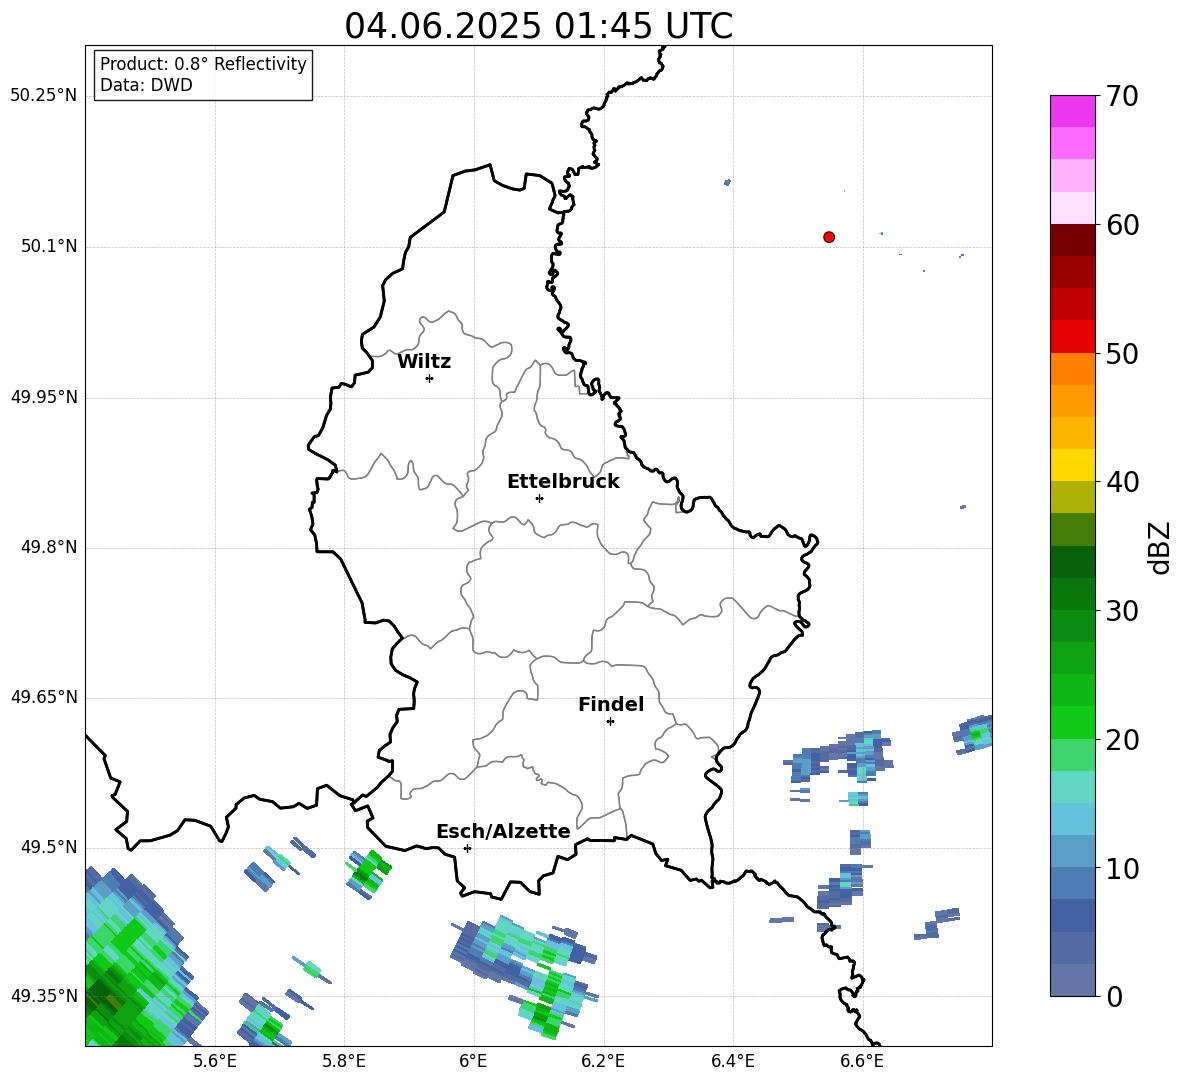Click the colorbar tick label 70
The image size is (1184, 1081).
pos(1123,97)
